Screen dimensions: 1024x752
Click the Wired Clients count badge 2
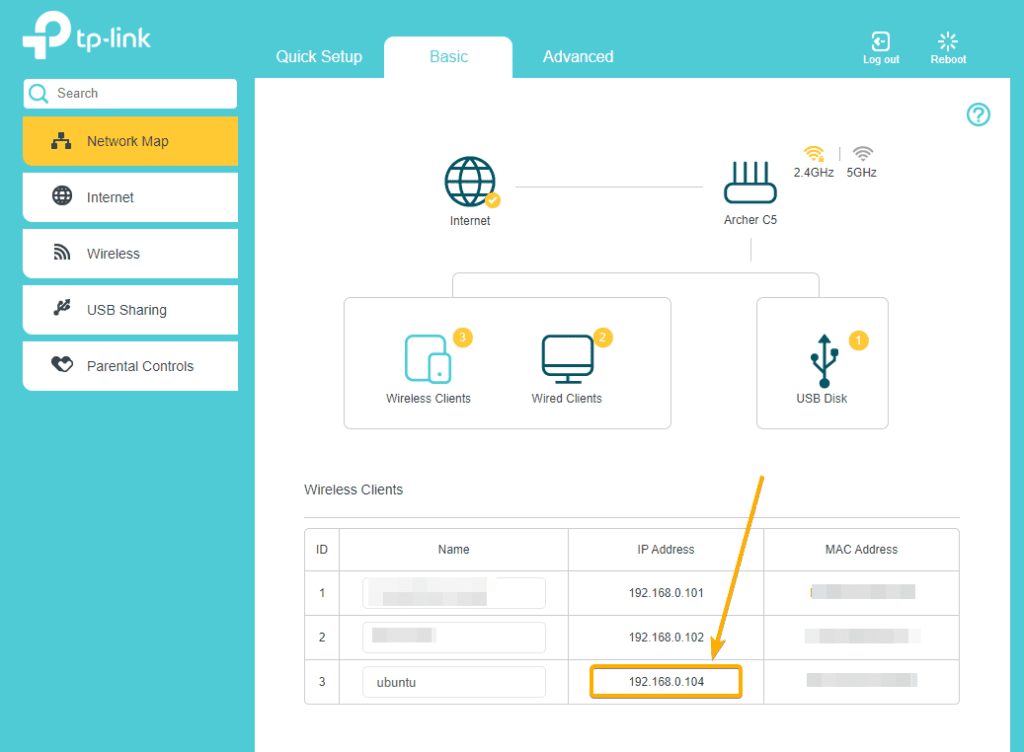[x=602, y=337]
